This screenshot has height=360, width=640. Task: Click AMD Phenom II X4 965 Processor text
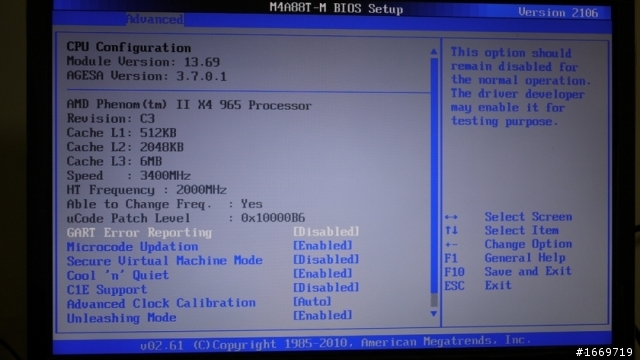point(189,105)
